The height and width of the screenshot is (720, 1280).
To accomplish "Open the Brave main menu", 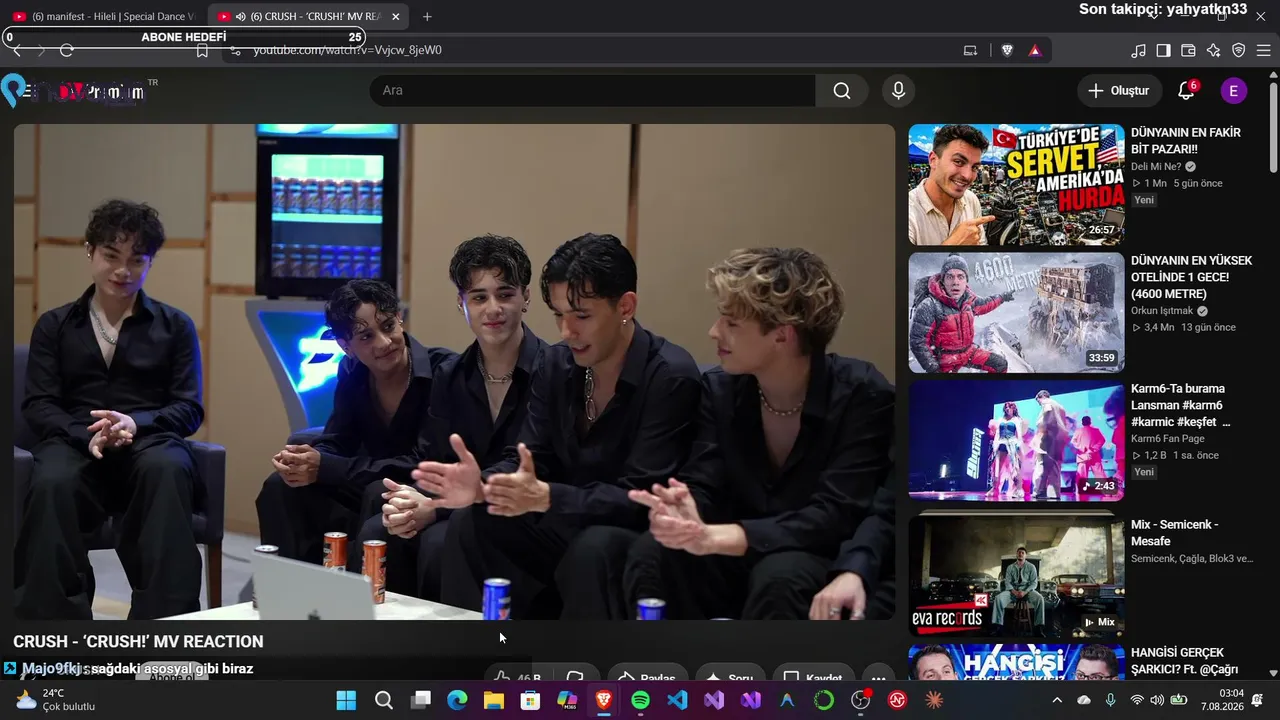I will [x=1263, y=50].
